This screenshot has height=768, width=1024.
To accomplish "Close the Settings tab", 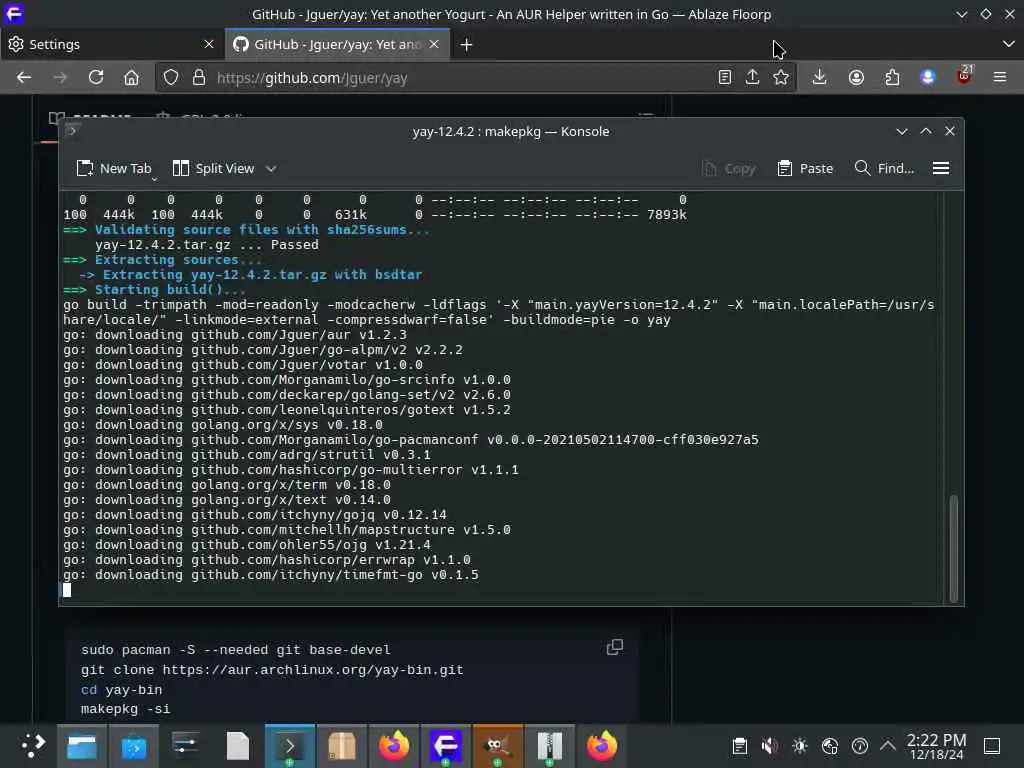I will pos(209,44).
